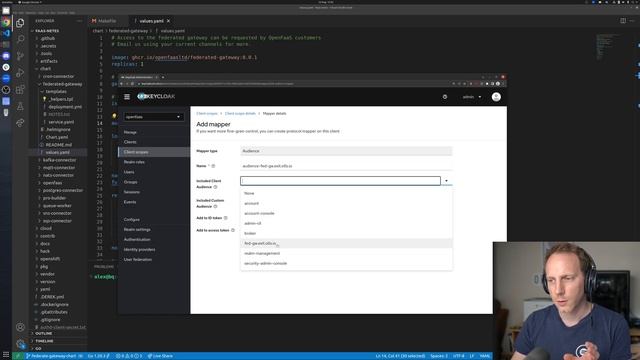Click the Client scope details breadcrumb link
Image resolution: width=640 pixels, height=360 pixels.
click(240, 113)
